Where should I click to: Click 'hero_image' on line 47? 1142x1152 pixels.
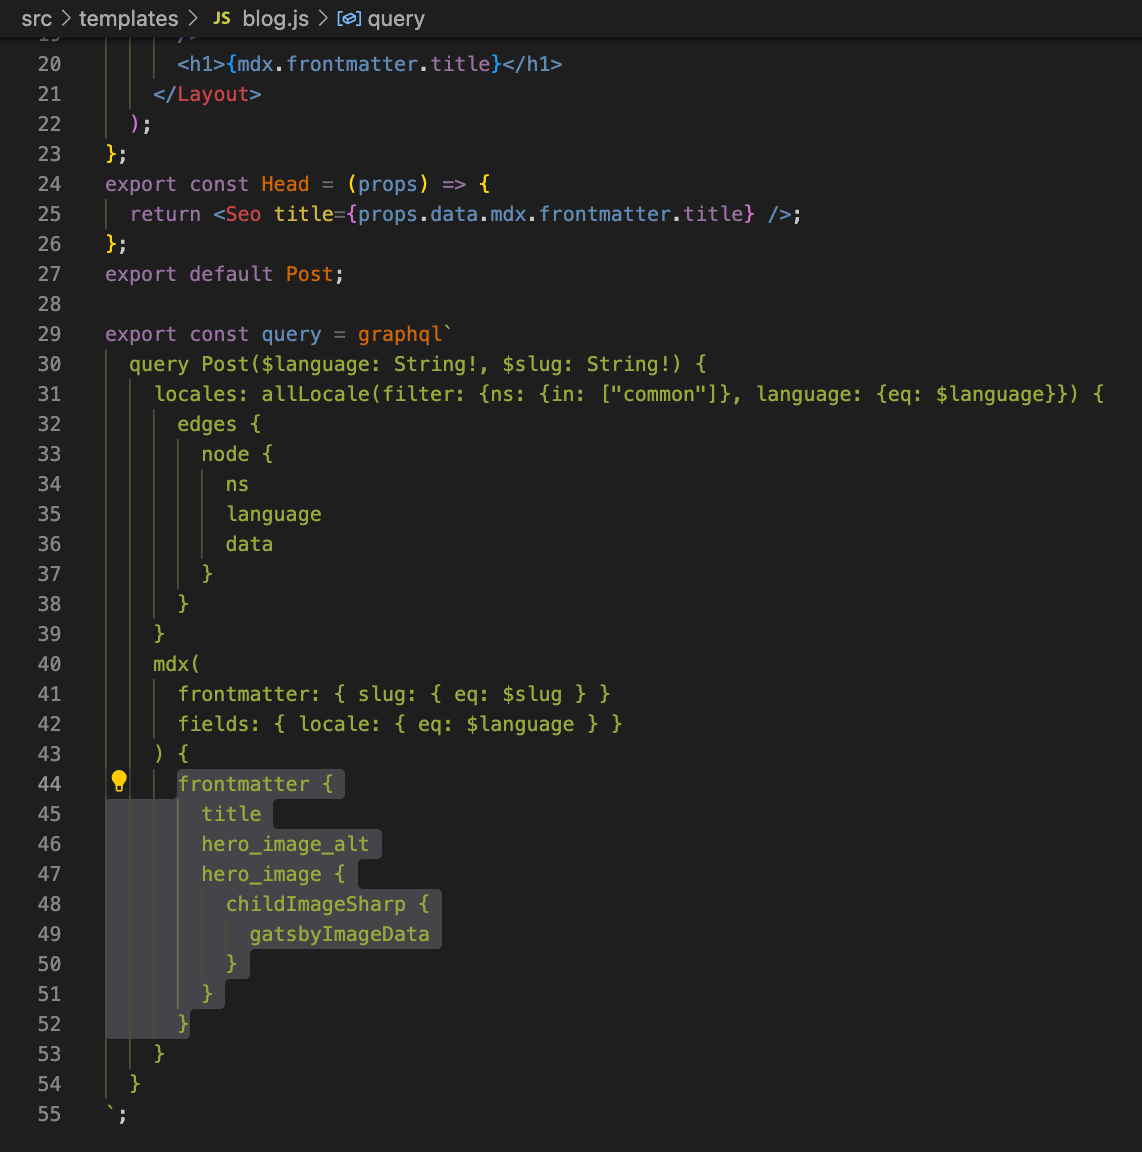(262, 874)
